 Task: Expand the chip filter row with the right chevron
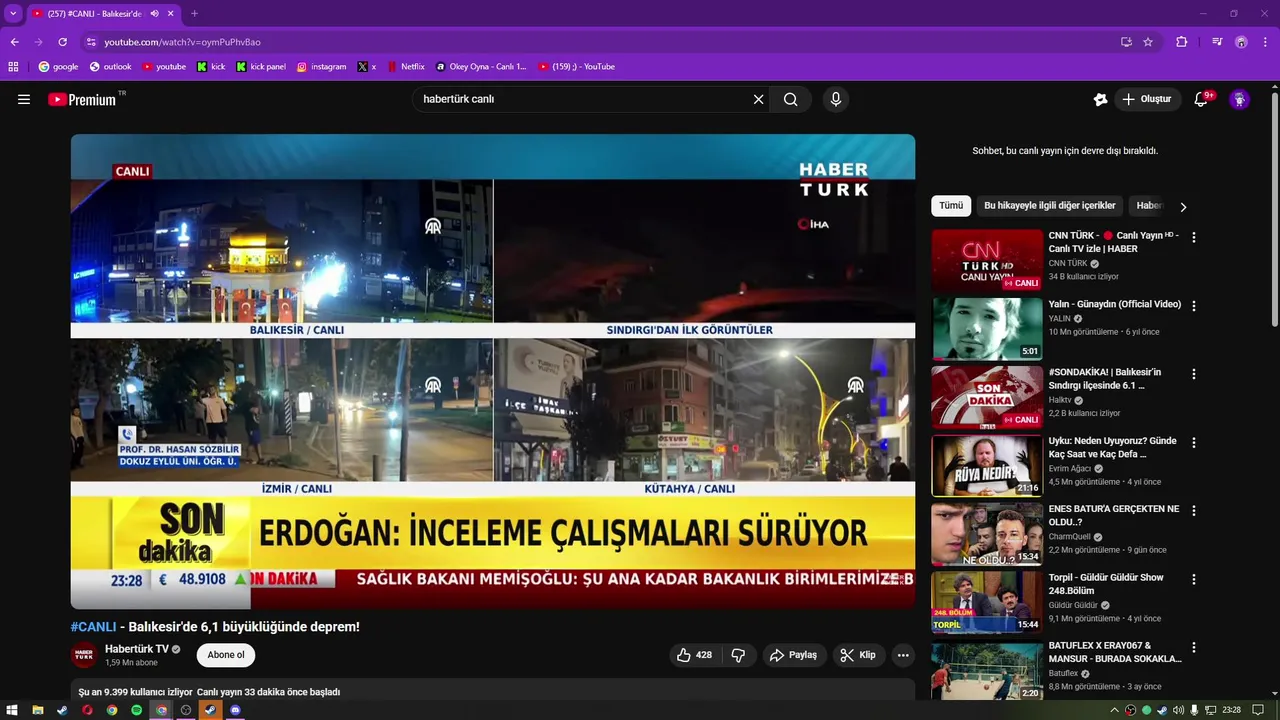[x=1183, y=207]
